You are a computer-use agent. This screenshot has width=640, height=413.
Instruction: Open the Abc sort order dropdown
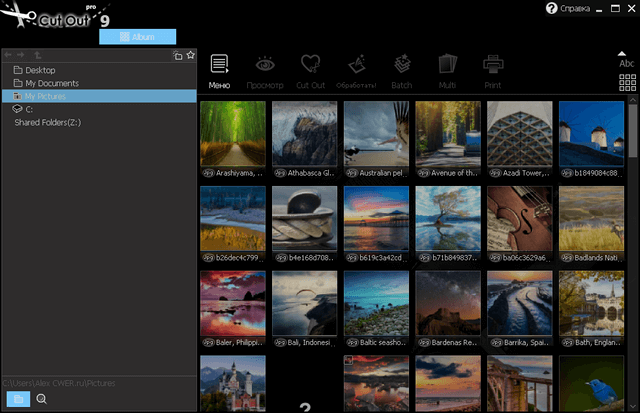[x=627, y=60]
